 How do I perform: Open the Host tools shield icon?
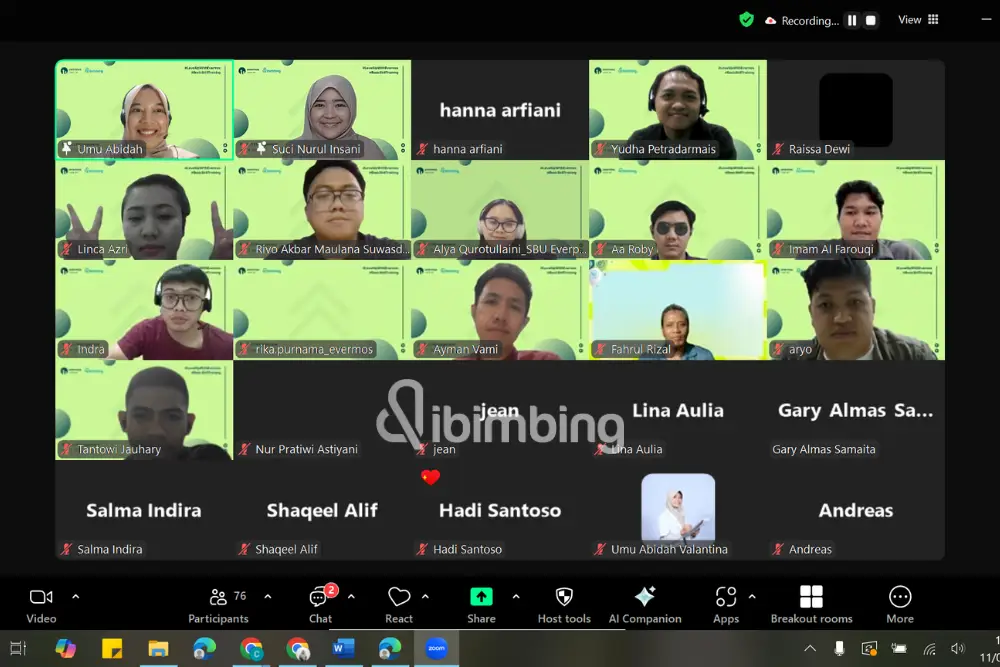pyautogui.click(x=563, y=597)
